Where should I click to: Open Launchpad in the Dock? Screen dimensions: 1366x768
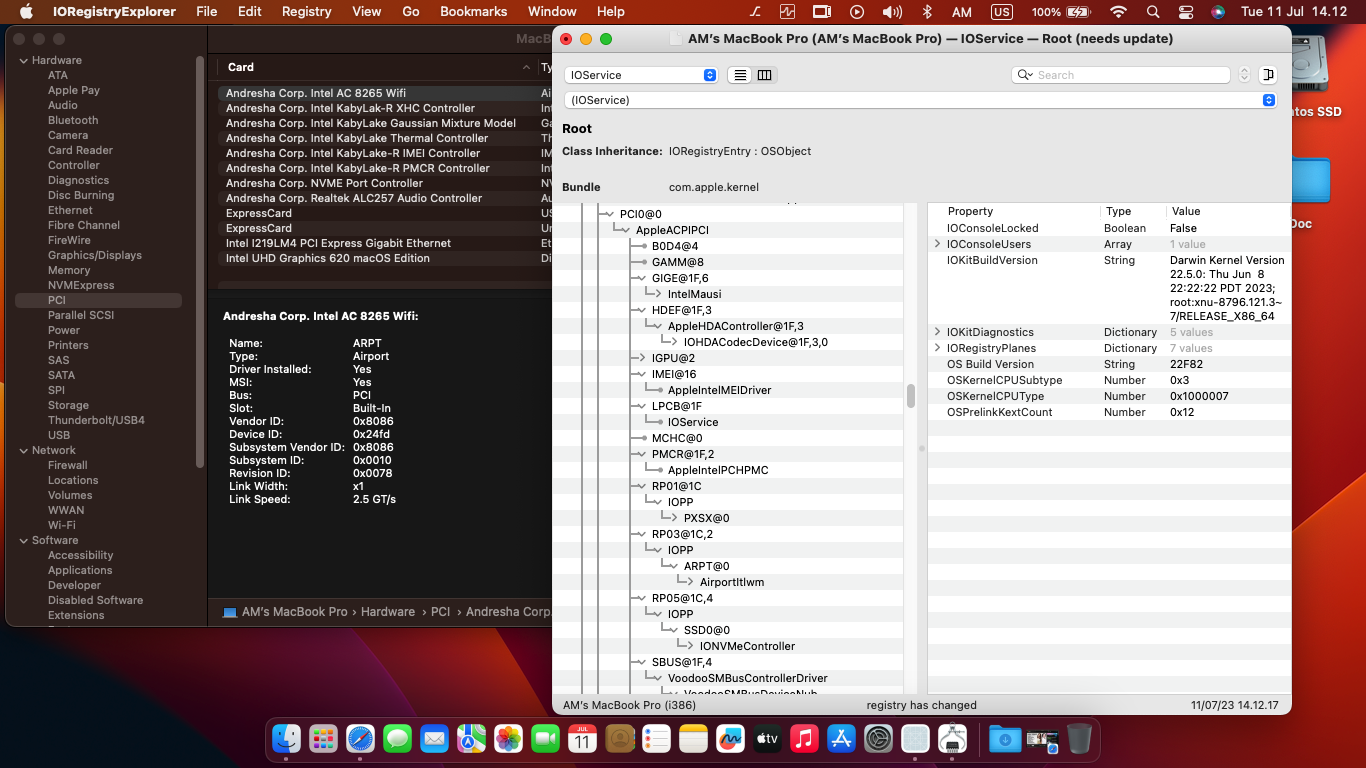click(x=324, y=739)
